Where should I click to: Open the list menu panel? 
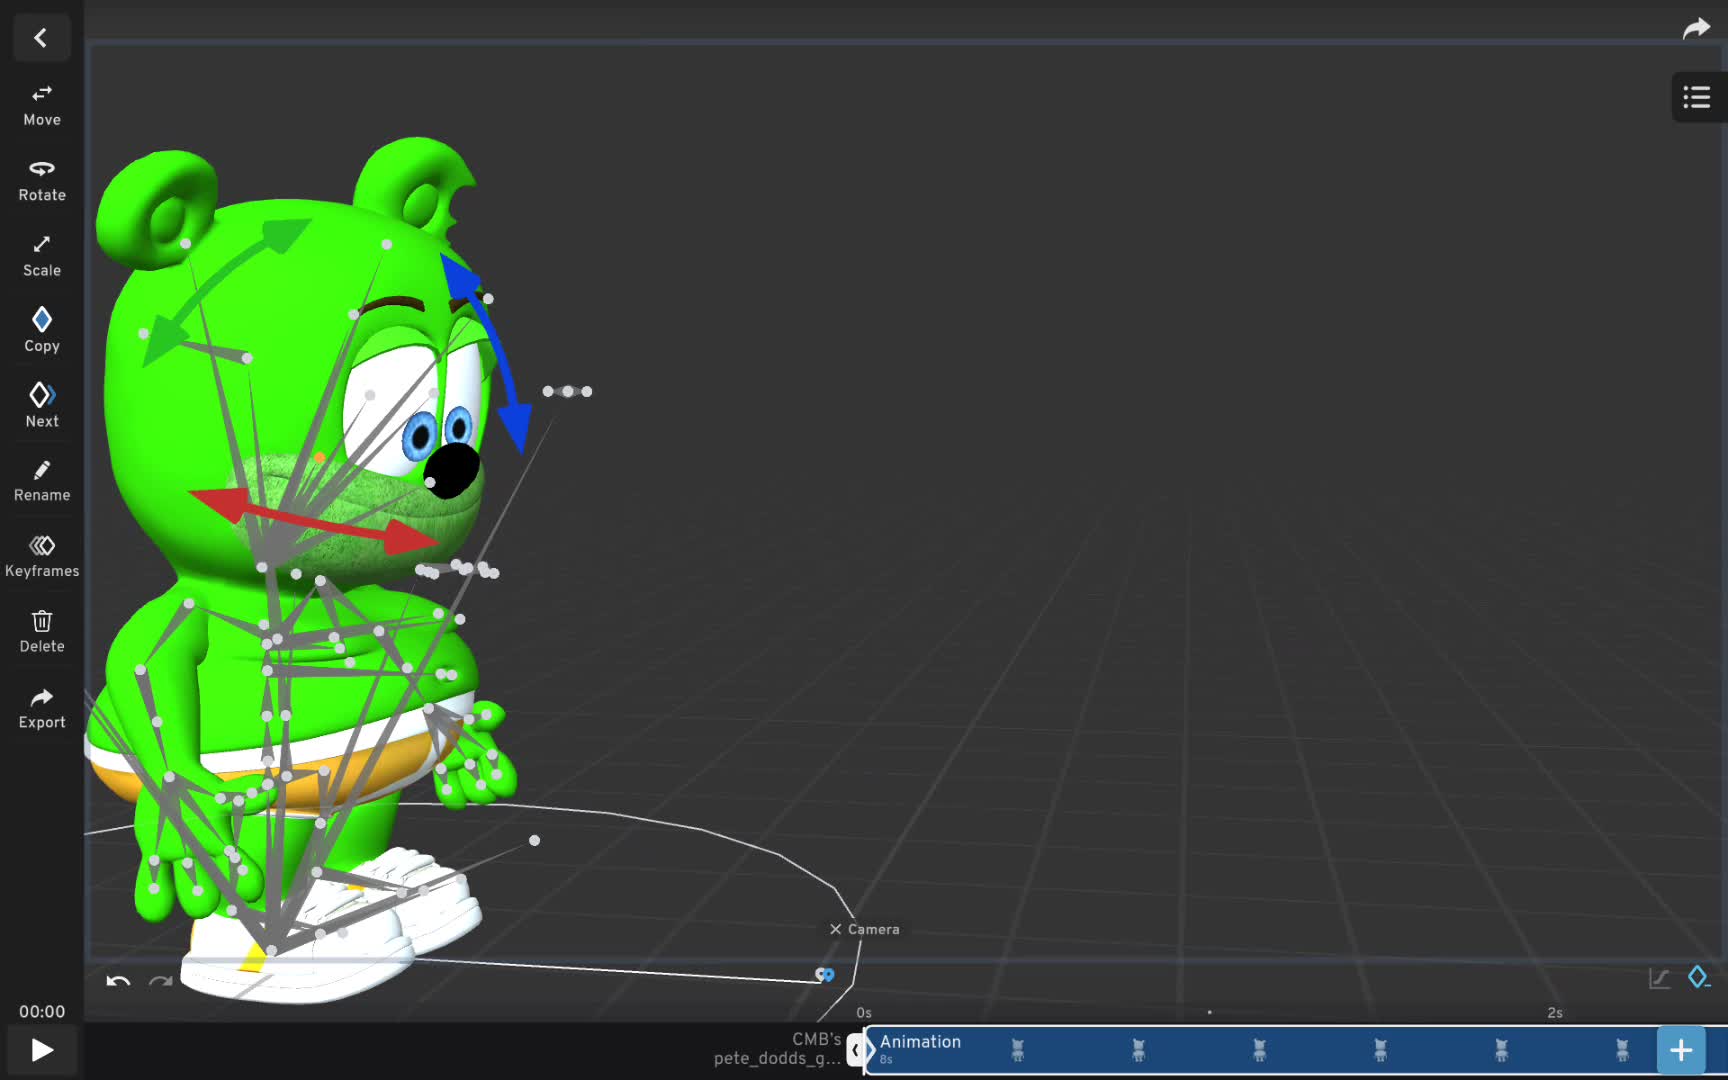[x=1696, y=98]
